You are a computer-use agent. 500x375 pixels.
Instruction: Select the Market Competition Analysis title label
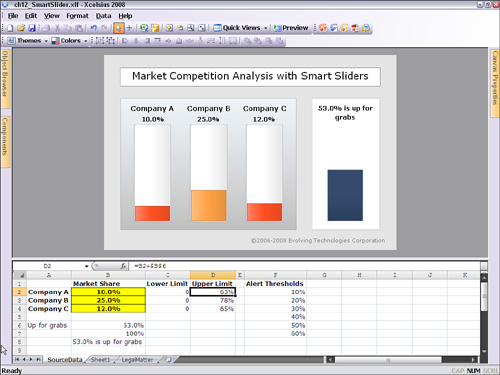250,77
